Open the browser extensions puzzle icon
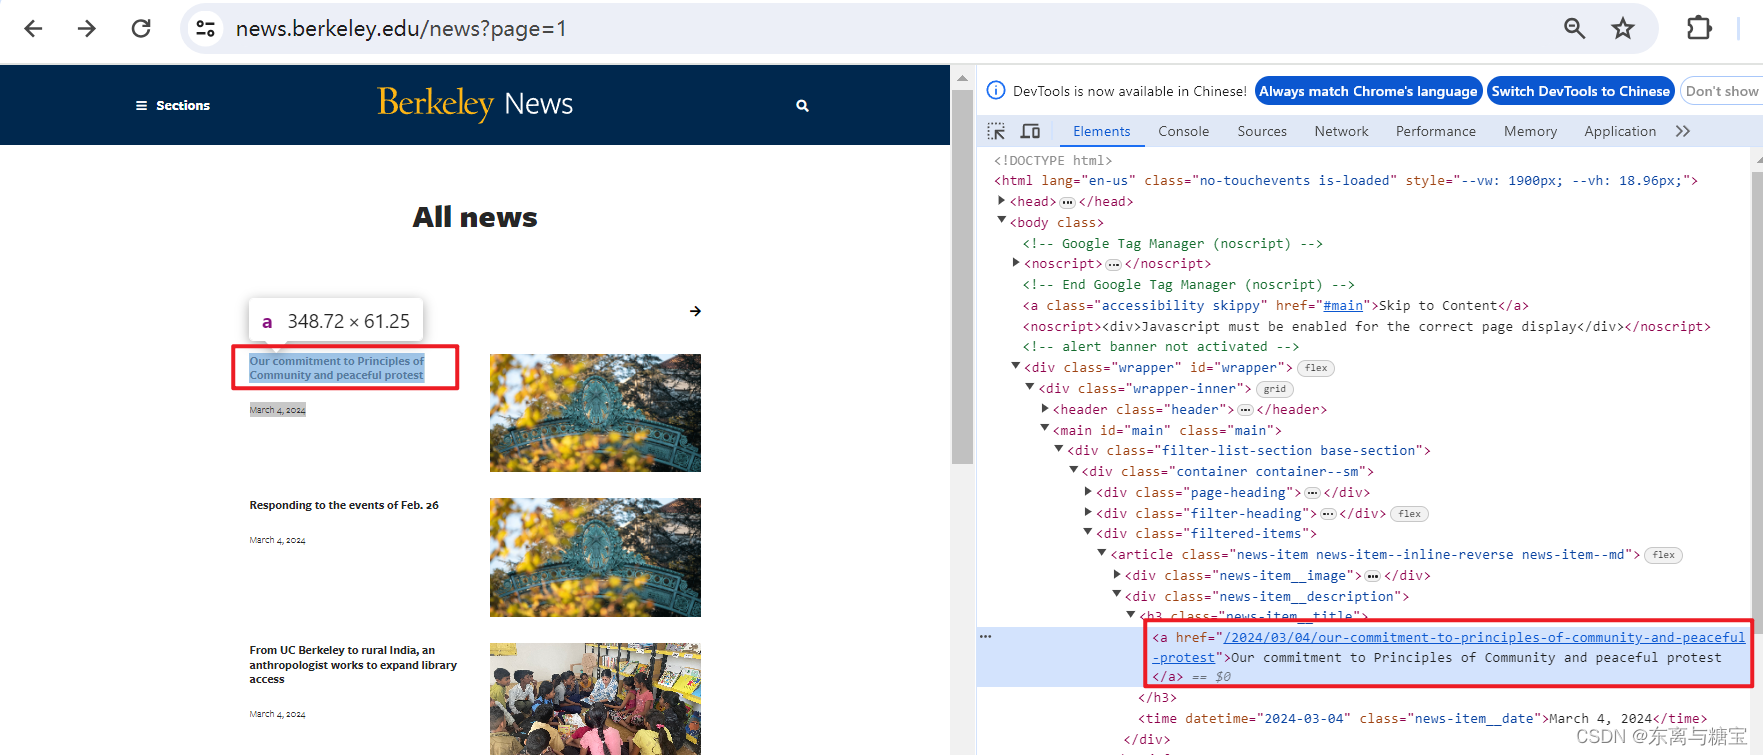This screenshot has width=1763, height=755. [x=1699, y=28]
